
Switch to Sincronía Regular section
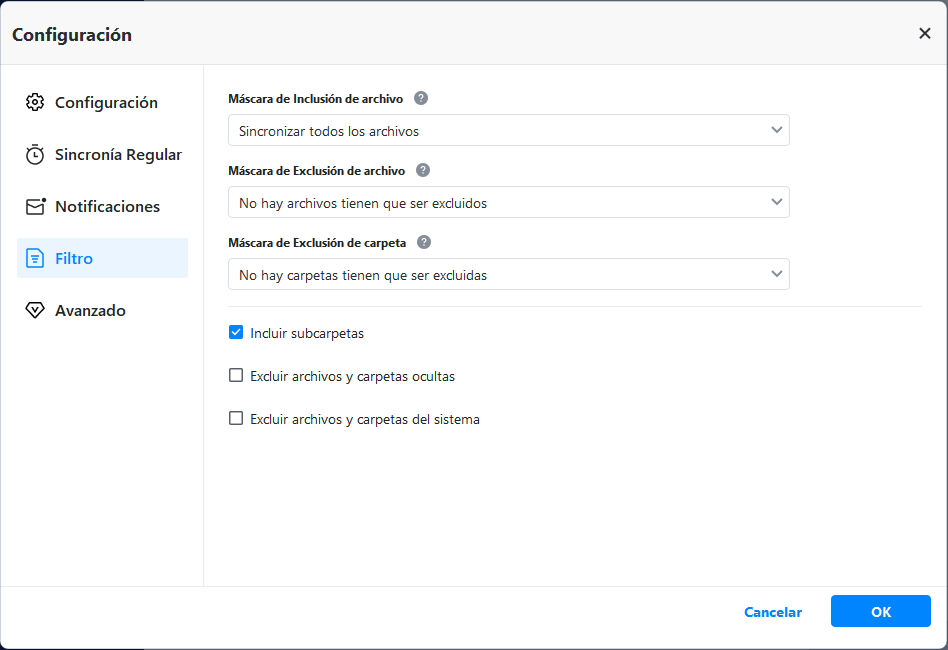(x=118, y=155)
